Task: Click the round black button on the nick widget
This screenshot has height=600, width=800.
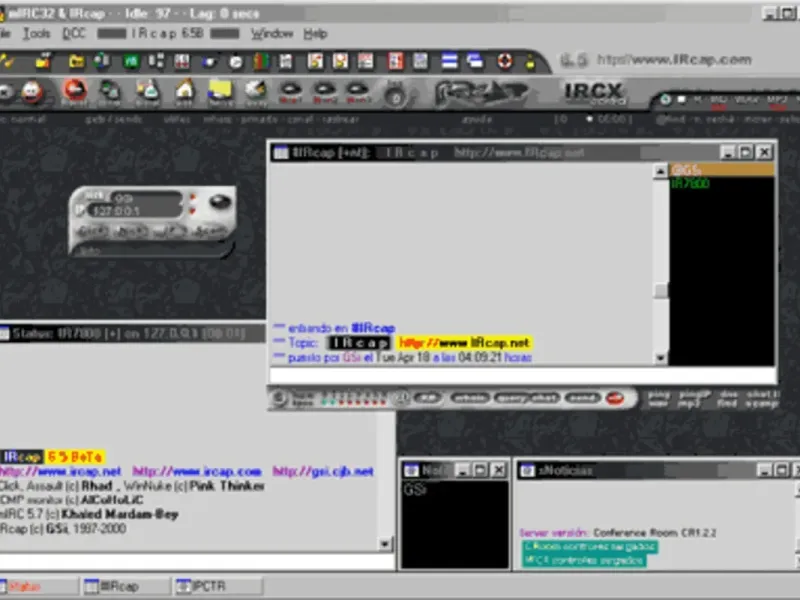Action: tap(220, 201)
